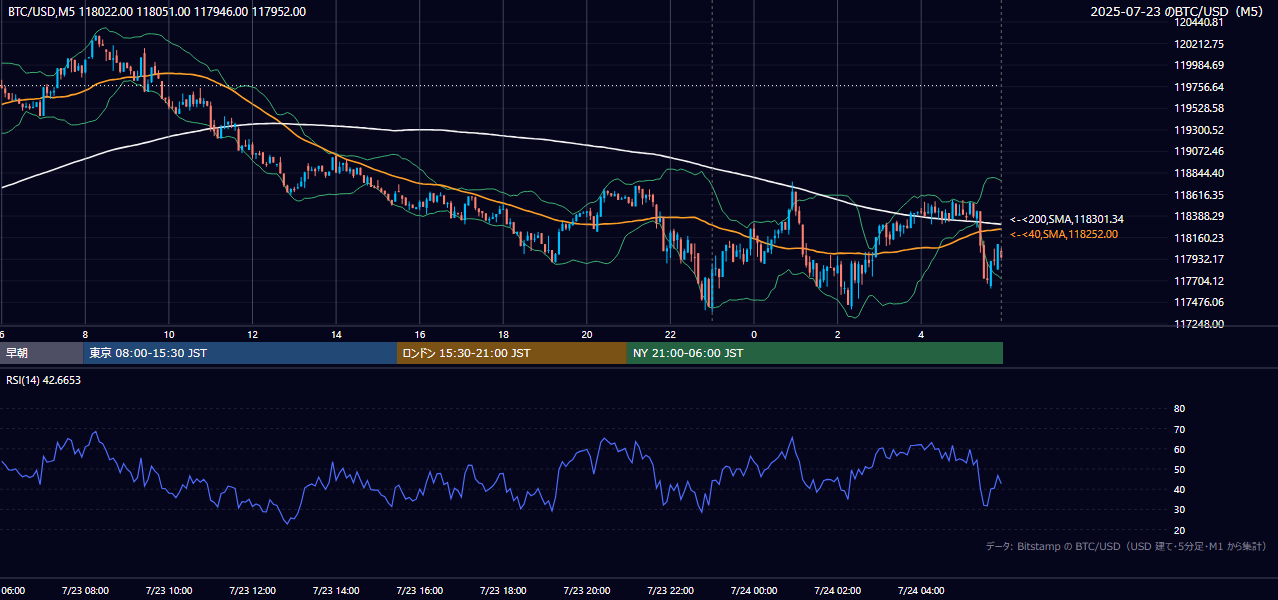Select the NY 21:00-06:00 JST session band
Viewport: 1278px width, 600px height.
(815, 353)
